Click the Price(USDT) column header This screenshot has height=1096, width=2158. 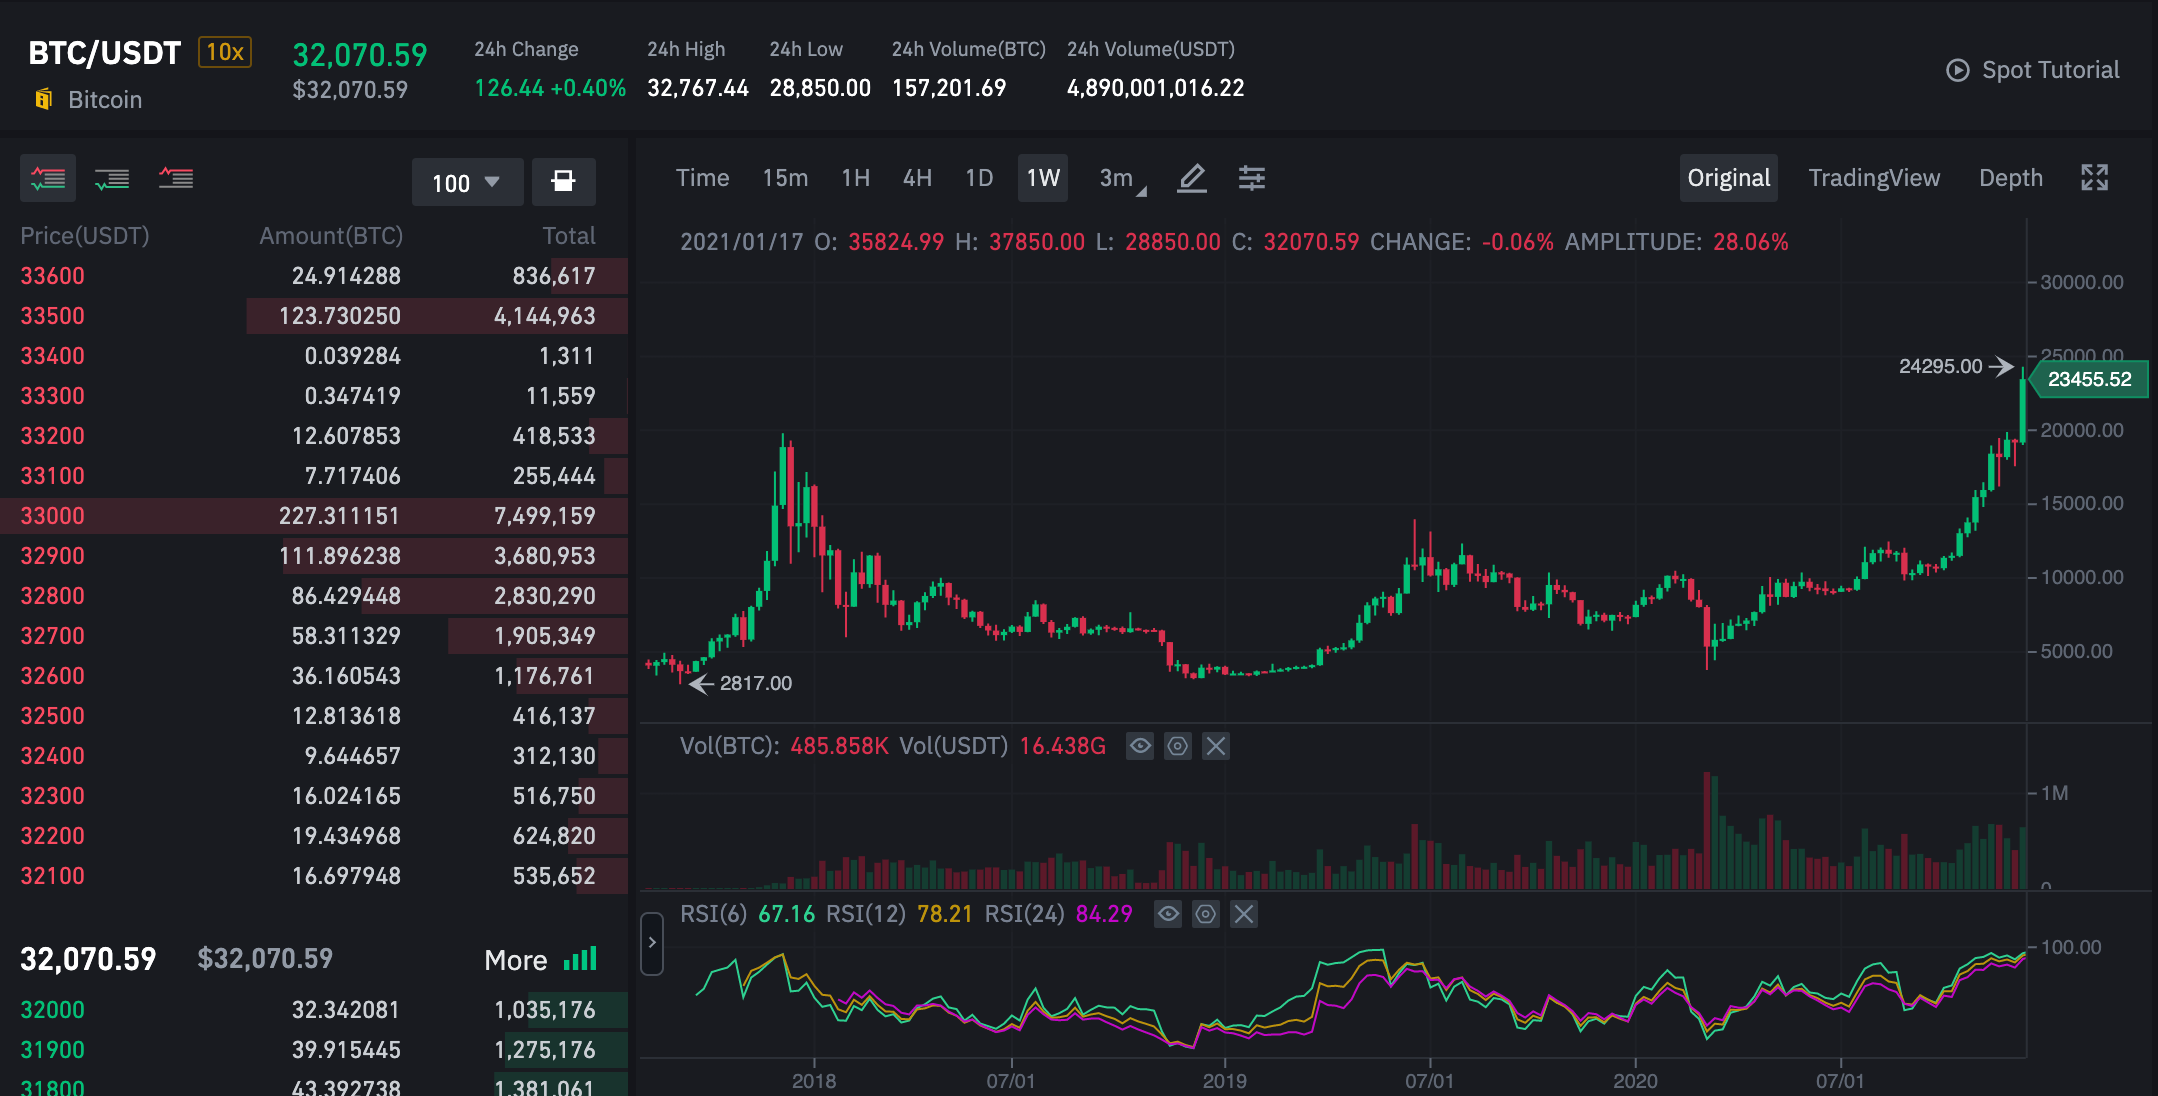pos(85,236)
